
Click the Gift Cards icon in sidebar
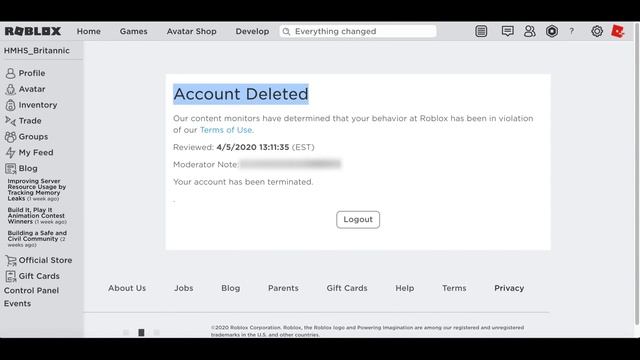point(11,276)
